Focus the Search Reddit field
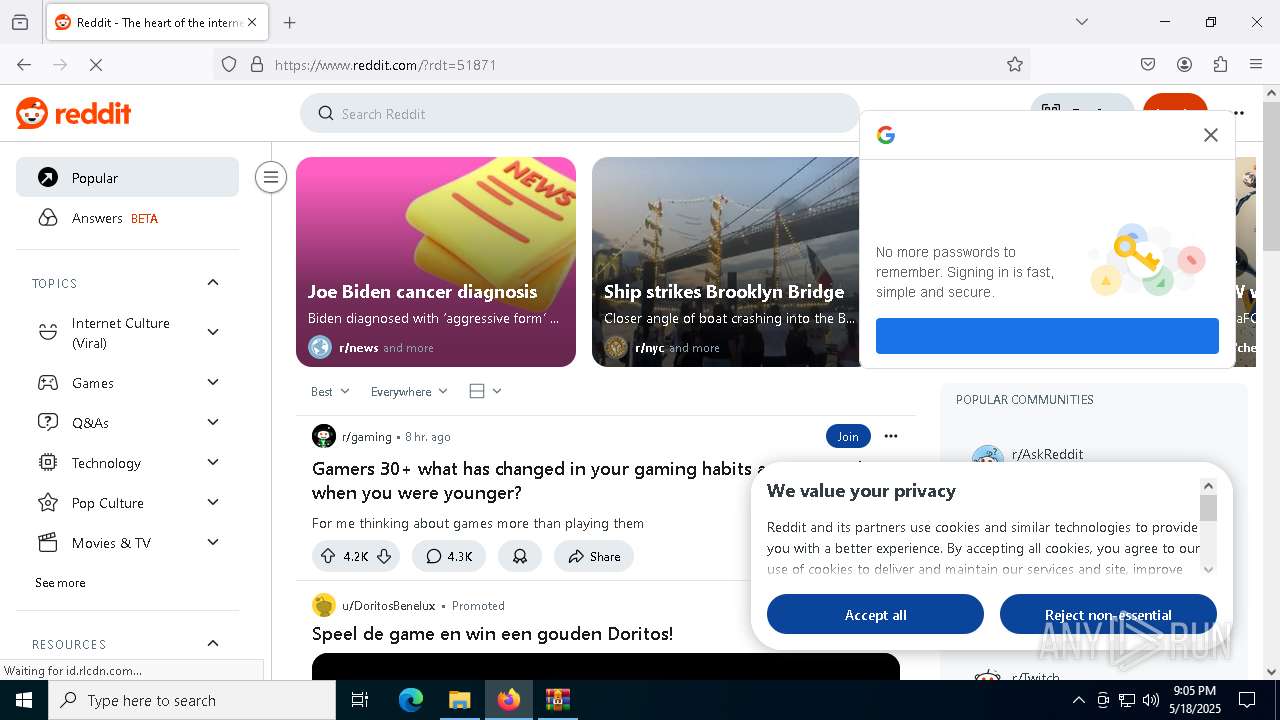The height and width of the screenshot is (720, 1280). (x=580, y=113)
